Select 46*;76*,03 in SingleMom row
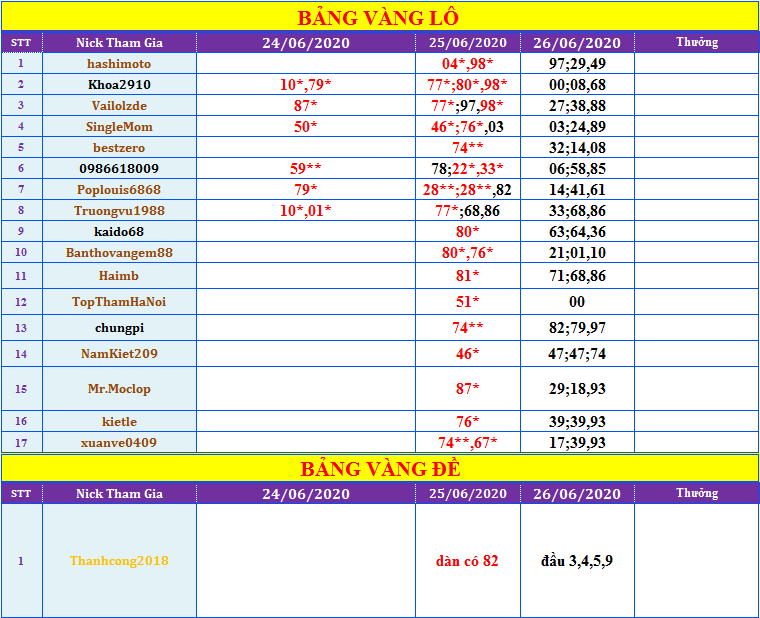Viewport: 760px width, 618px height. pos(468,127)
